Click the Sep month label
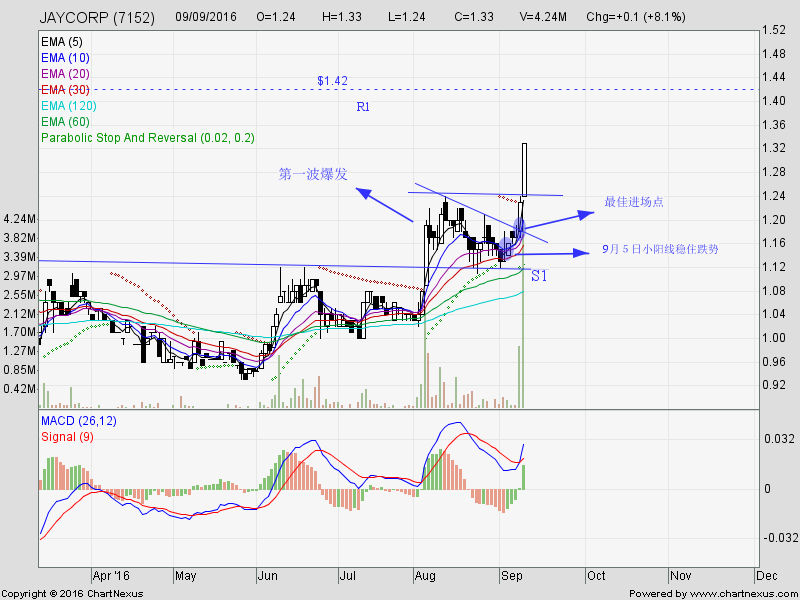 [x=512, y=576]
